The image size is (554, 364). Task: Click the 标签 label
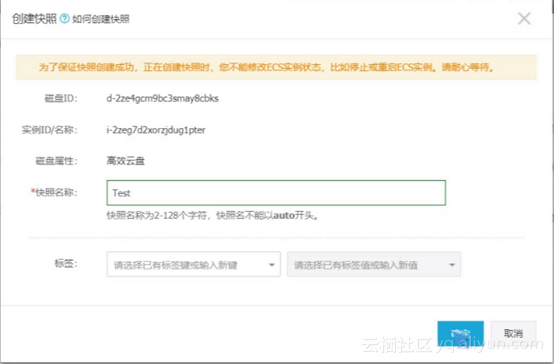[66, 264]
